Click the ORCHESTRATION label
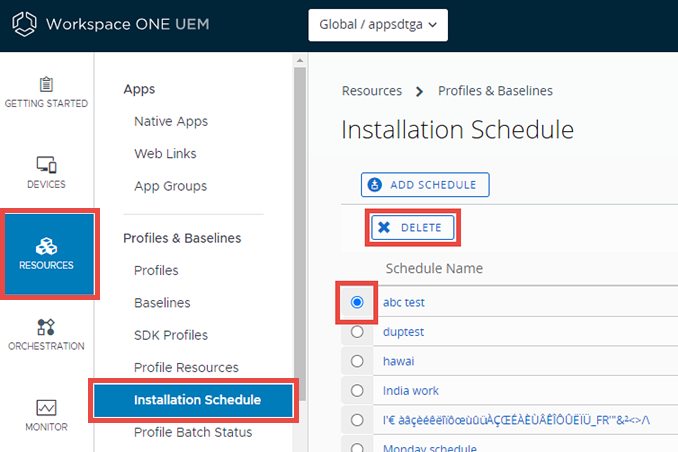Screen dimensions: 678x452 (x=46, y=346)
